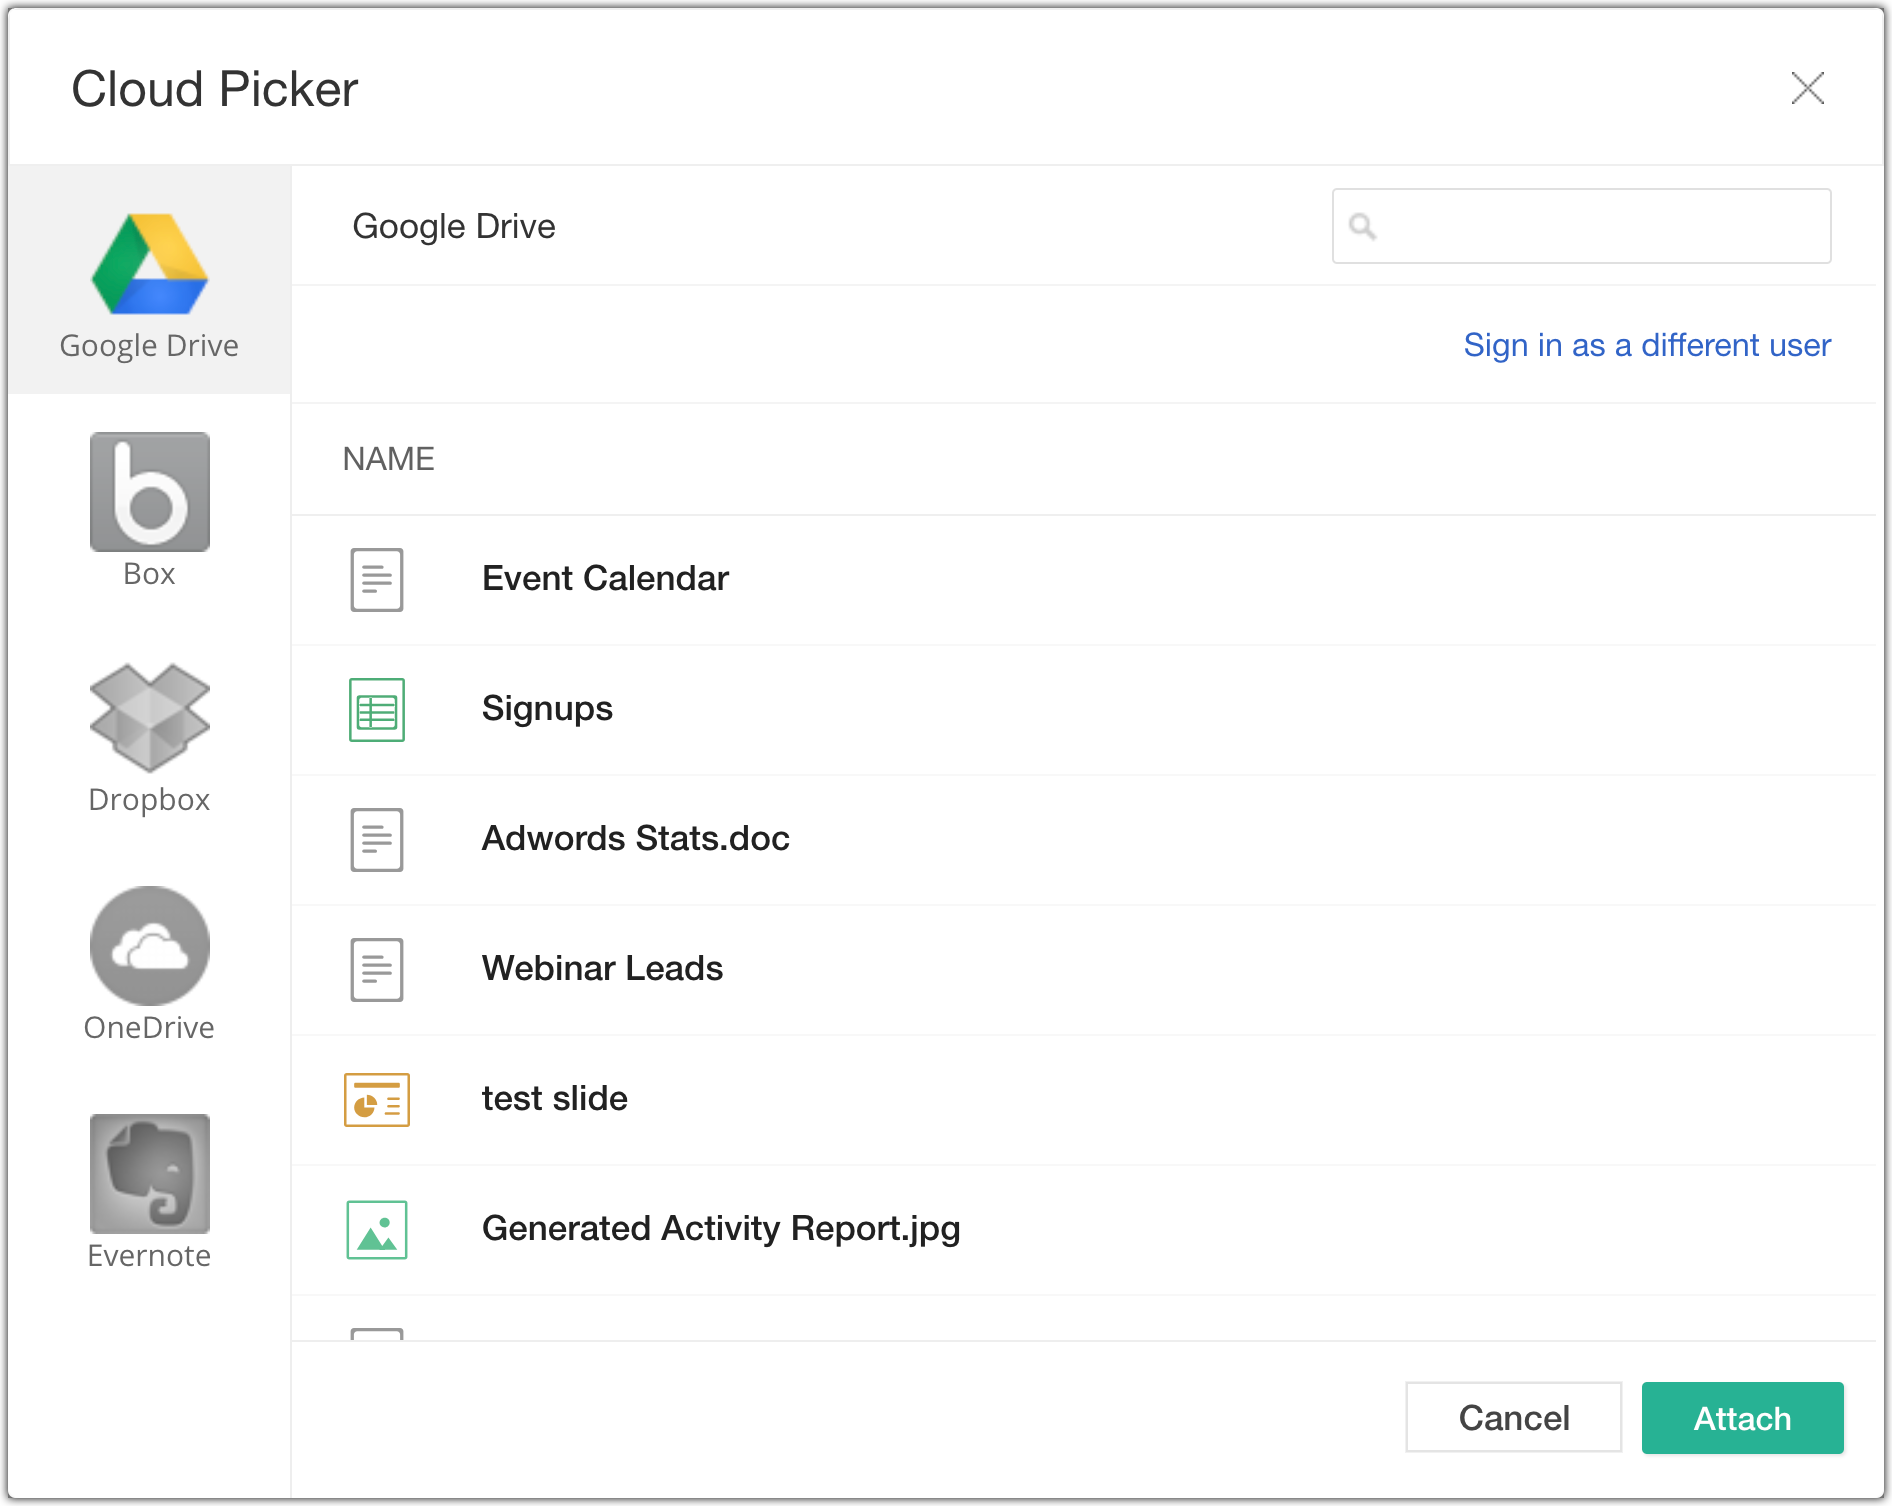Choose the Adwords Stats.doc file name
The image size is (1892, 1506).
(x=635, y=838)
